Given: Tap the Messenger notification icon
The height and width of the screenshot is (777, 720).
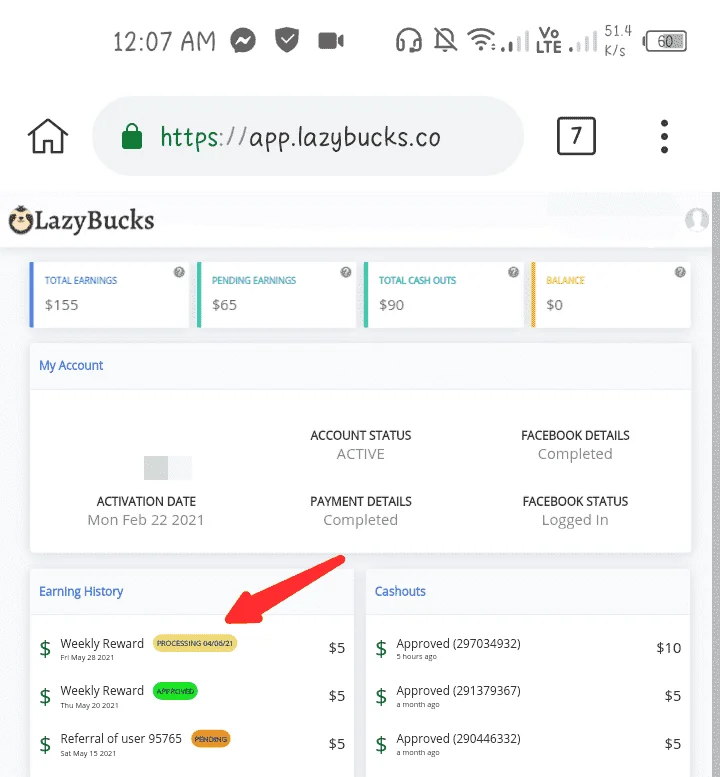Looking at the screenshot, I should (x=243, y=41).
